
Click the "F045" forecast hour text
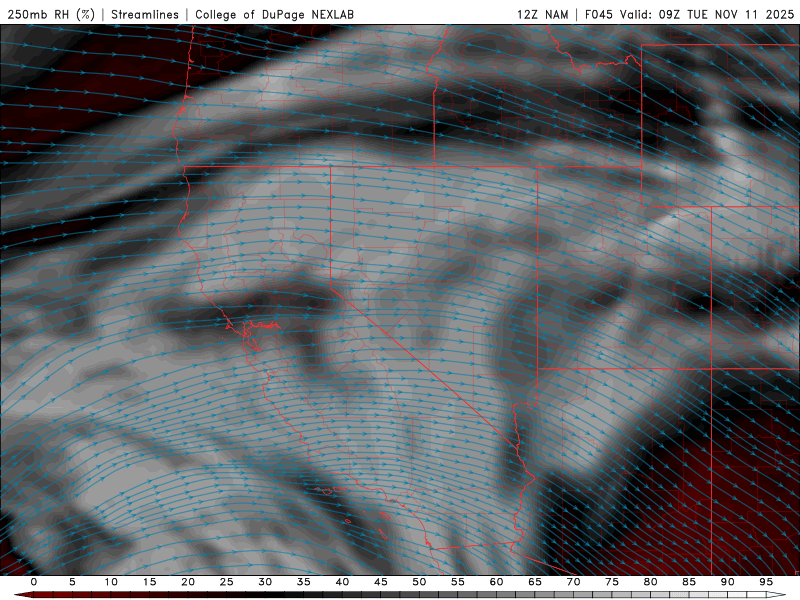[x=598, y=14]
